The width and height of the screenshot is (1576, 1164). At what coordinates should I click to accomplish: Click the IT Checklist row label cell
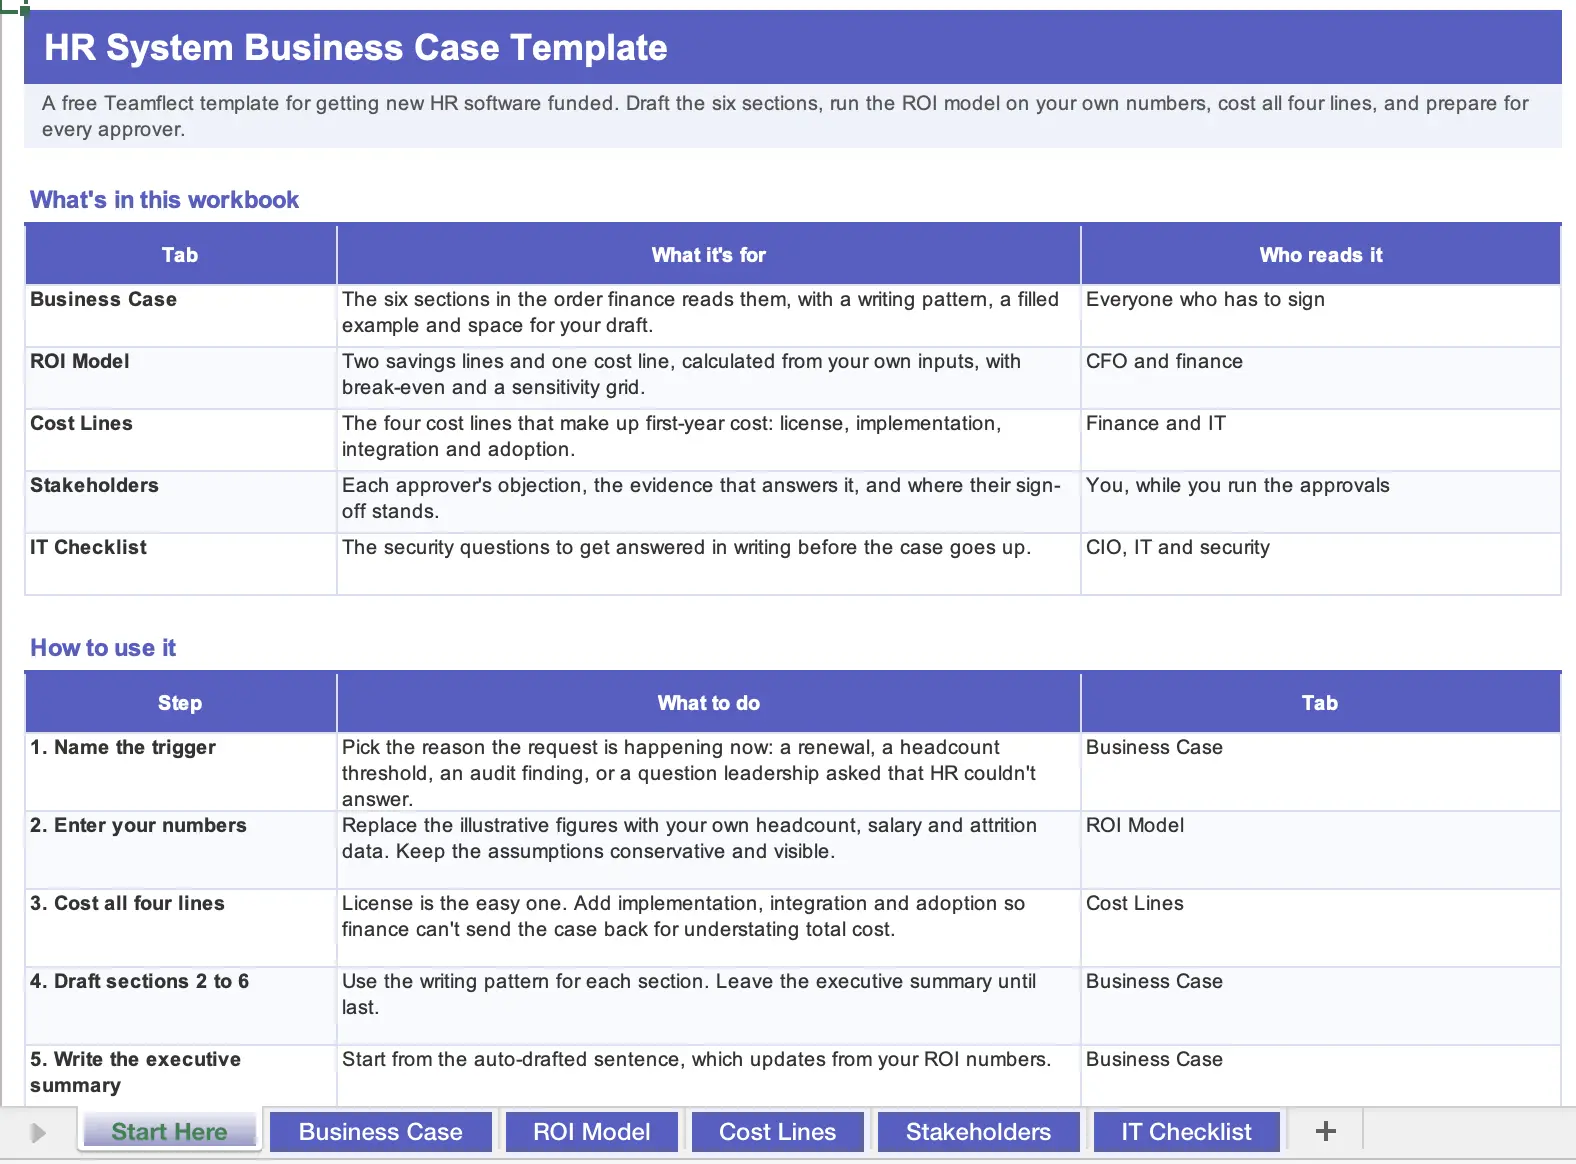click(x=180, y=564)
